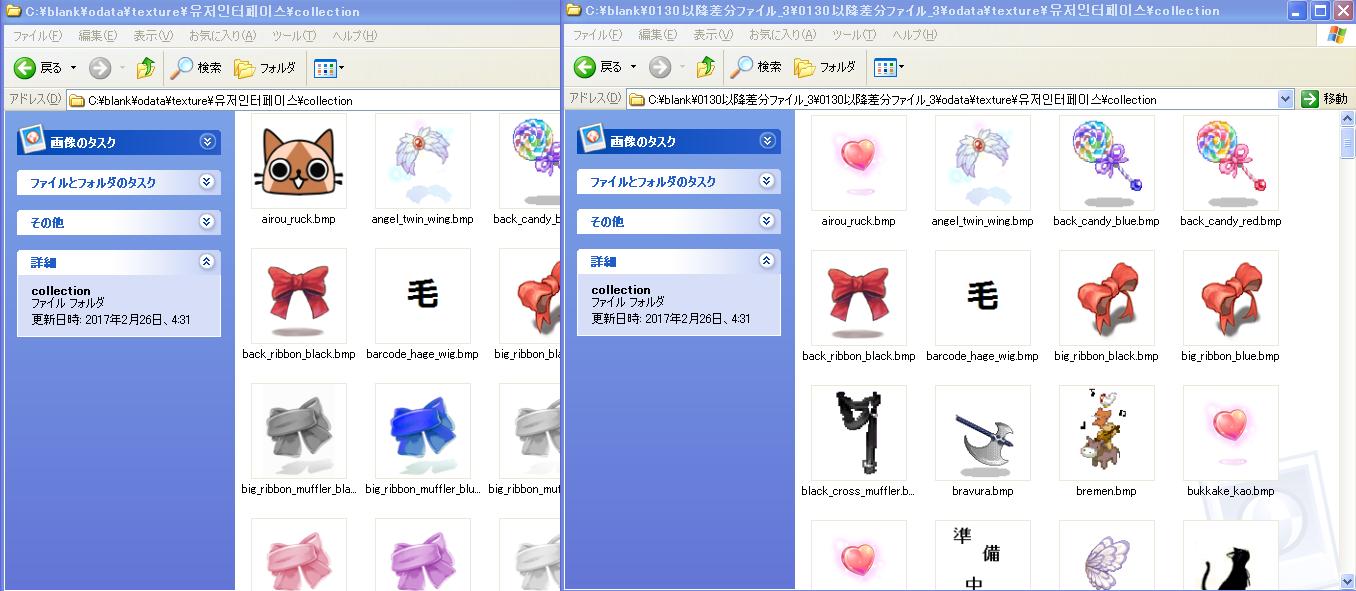Click bremen.bmp file name label
The width and height of the screenshot is (1356, 591).
(1107, 491)
